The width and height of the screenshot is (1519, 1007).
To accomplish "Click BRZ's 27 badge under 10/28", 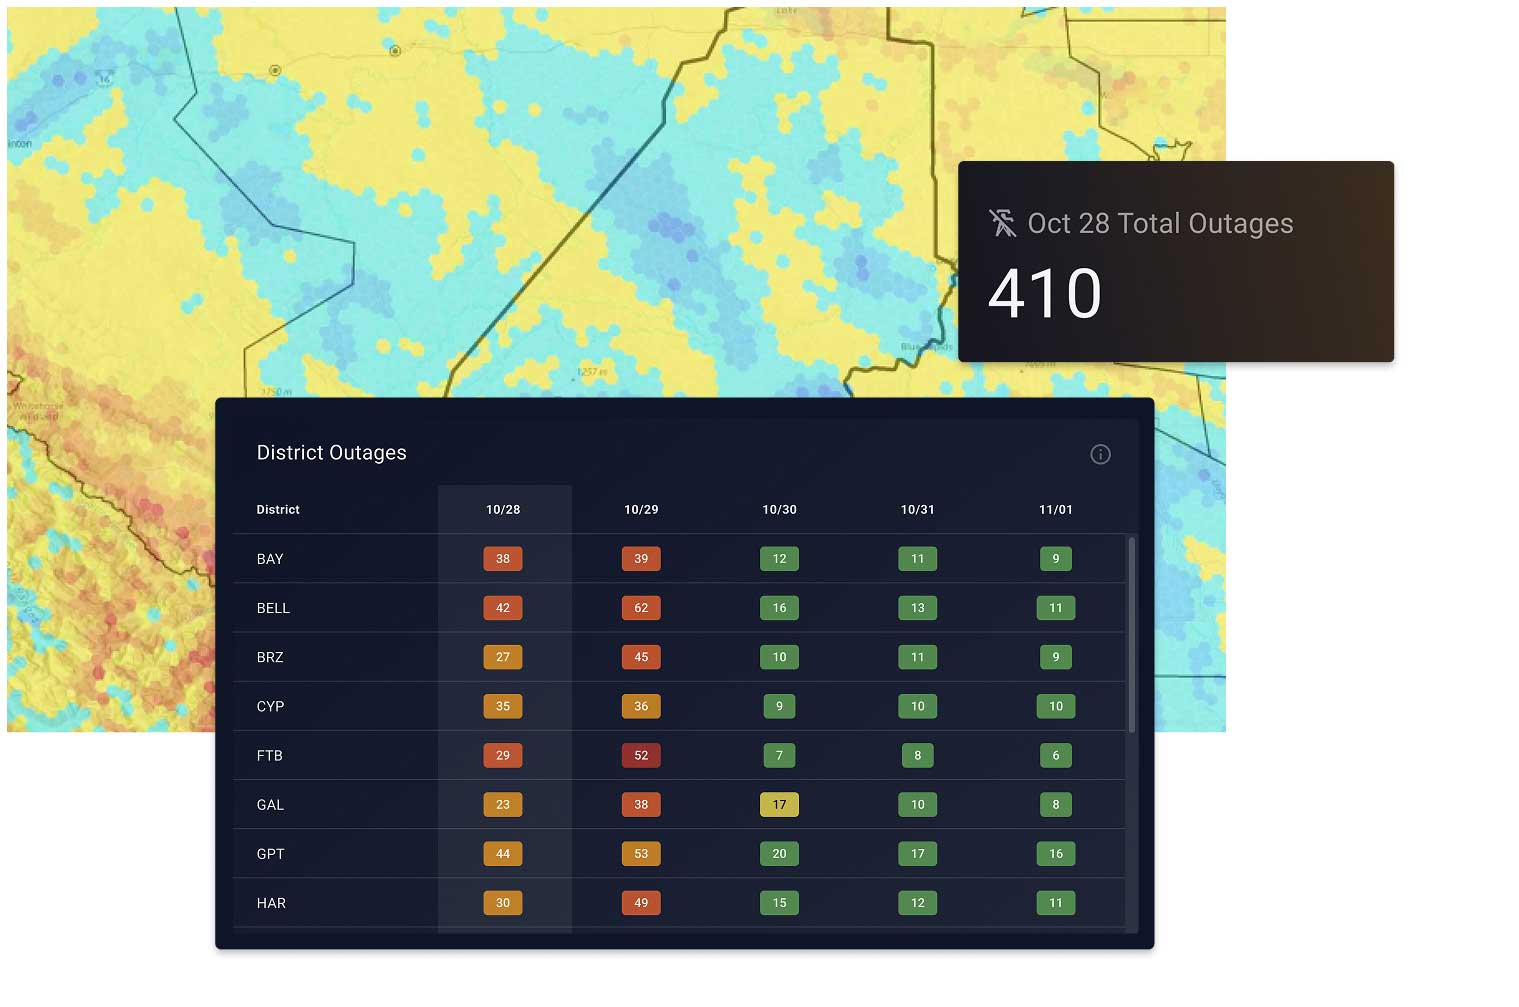I will (503, 657).
